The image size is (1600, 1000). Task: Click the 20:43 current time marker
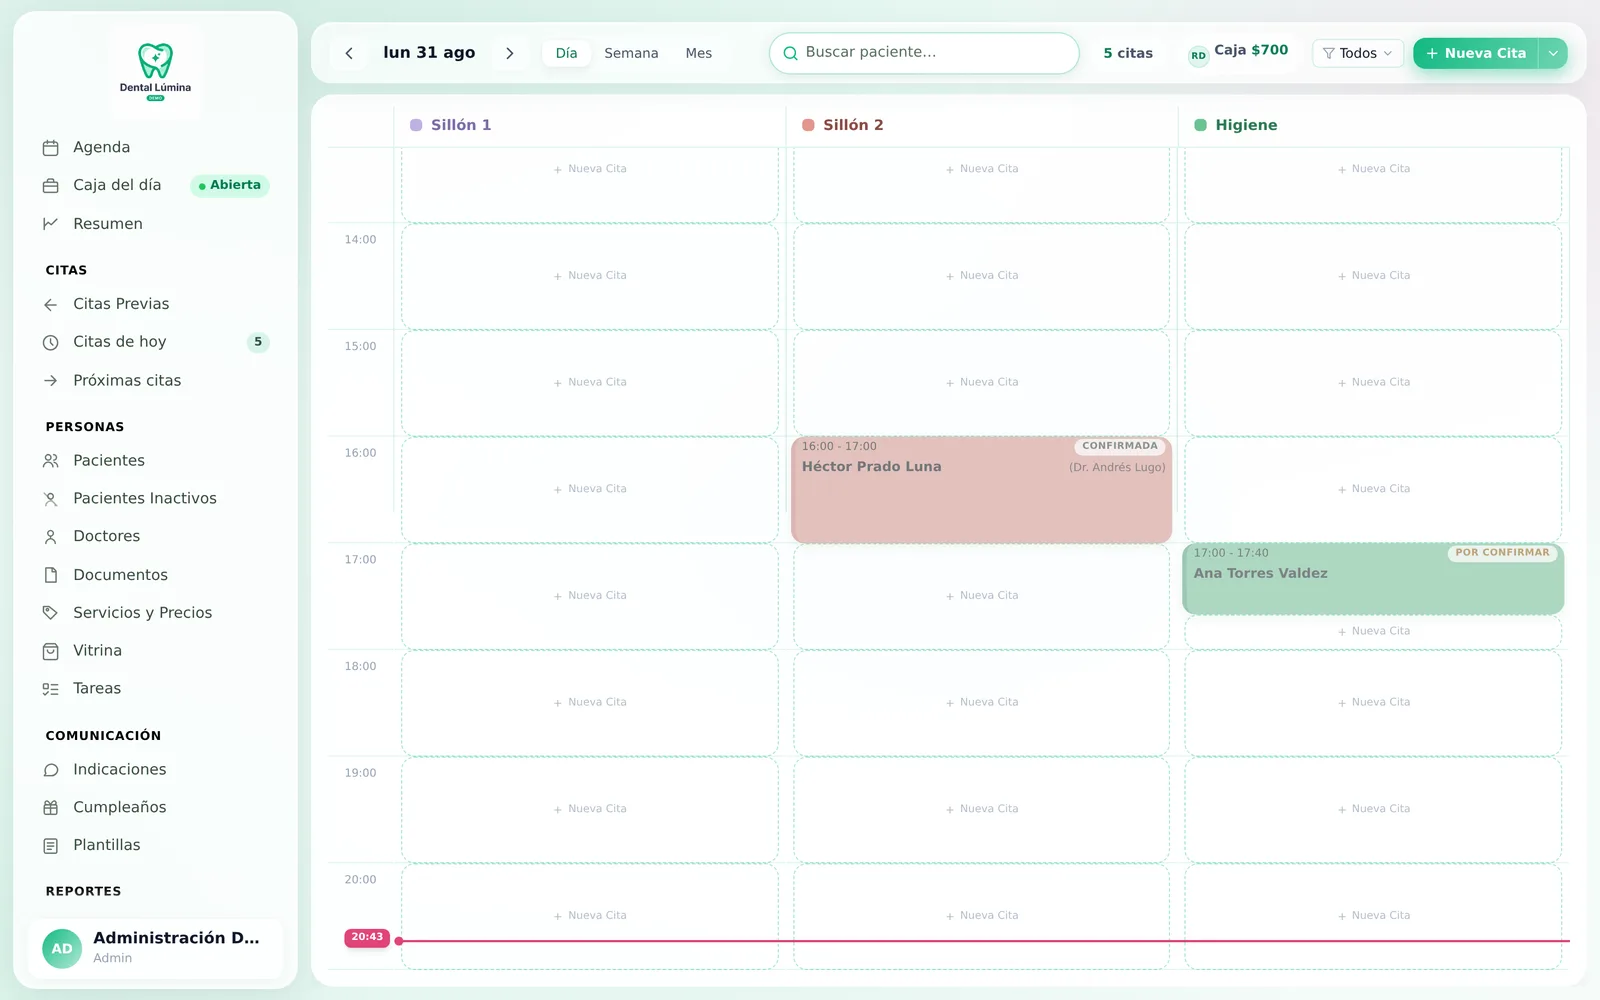tap(367, 937)
